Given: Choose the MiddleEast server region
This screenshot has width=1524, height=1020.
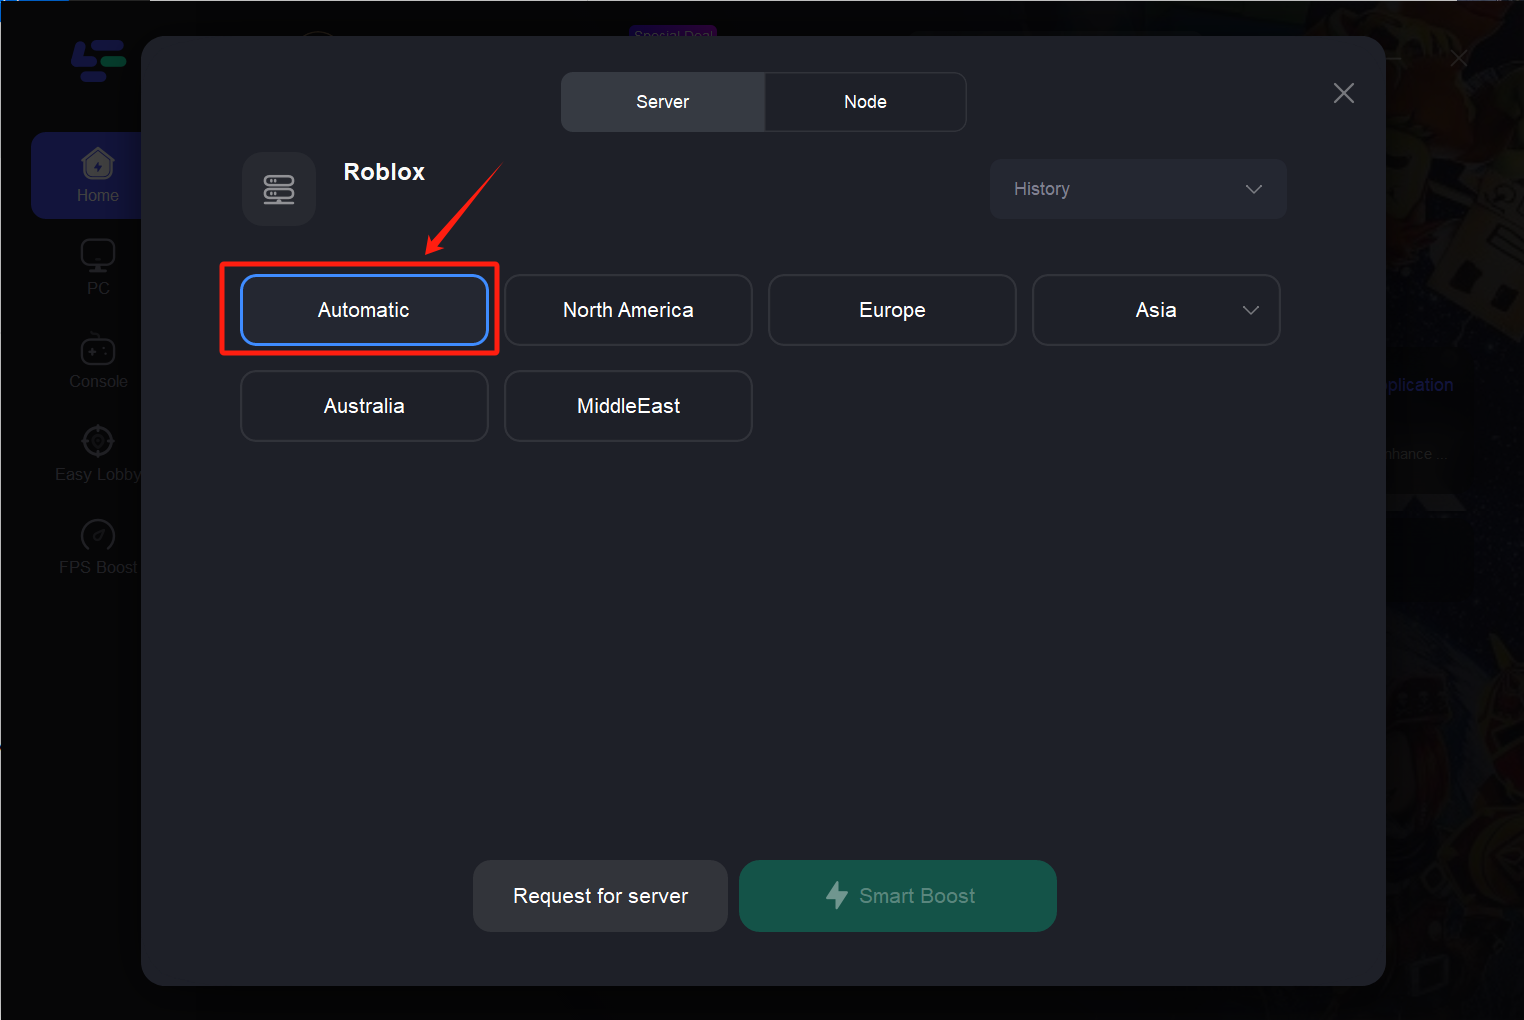Looking at the screenshot, I should click(628, 406).
